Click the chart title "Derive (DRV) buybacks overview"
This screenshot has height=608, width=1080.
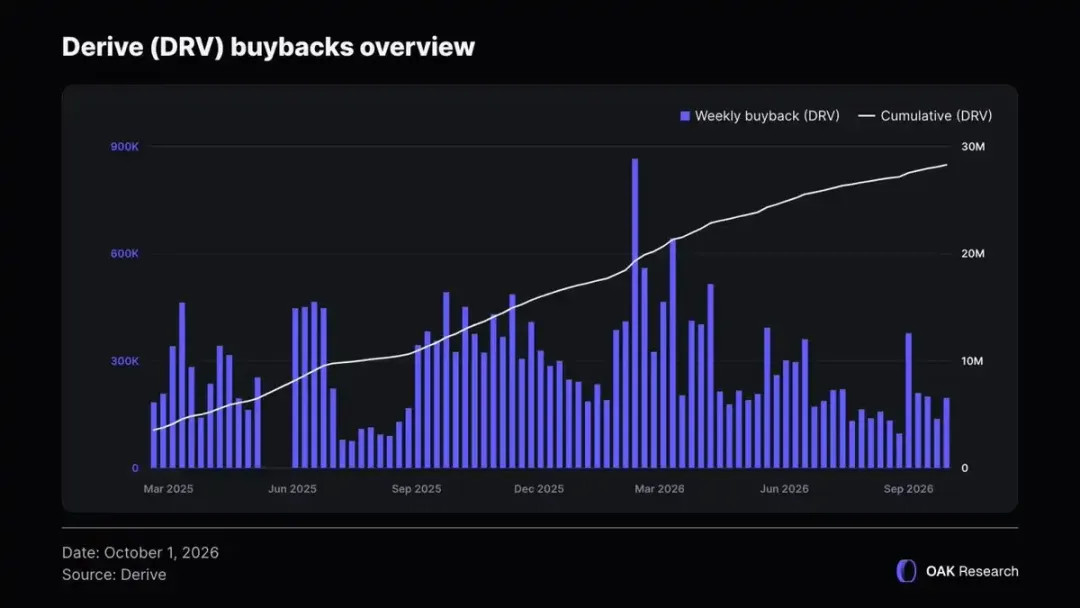269,47
